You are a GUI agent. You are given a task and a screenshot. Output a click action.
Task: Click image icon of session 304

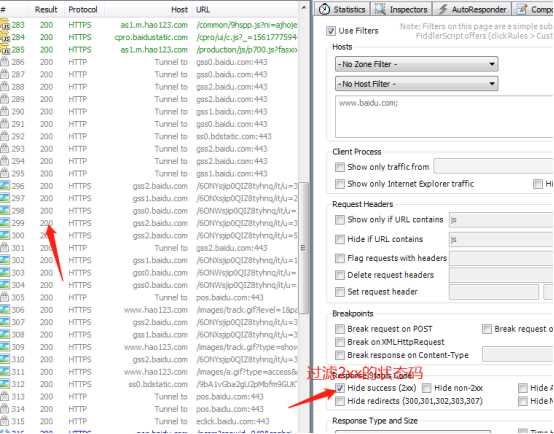click(5, 285)
